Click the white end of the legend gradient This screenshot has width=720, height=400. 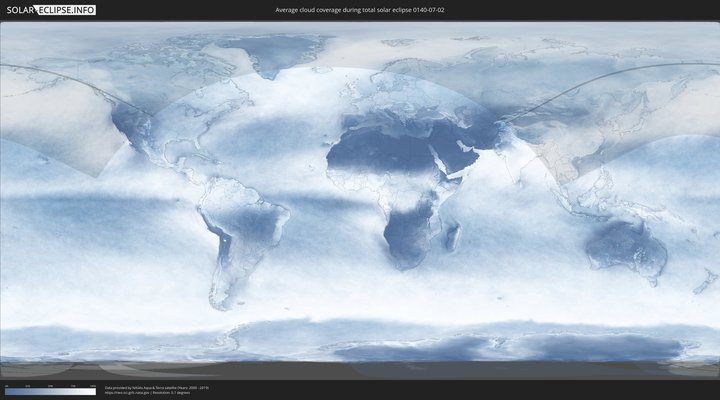pos(93,392)
